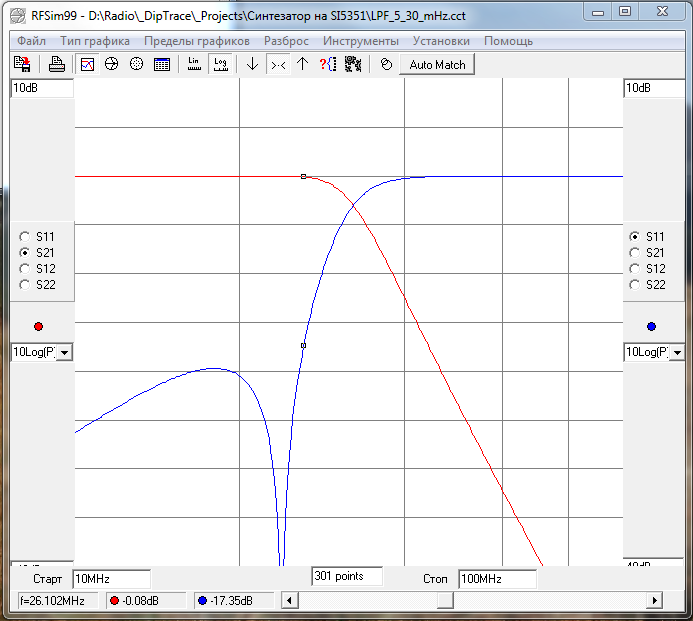This screenshot has width=693, height=621.
Task: Click the marker scrollbar right arrow
Action: coord(654,600)
